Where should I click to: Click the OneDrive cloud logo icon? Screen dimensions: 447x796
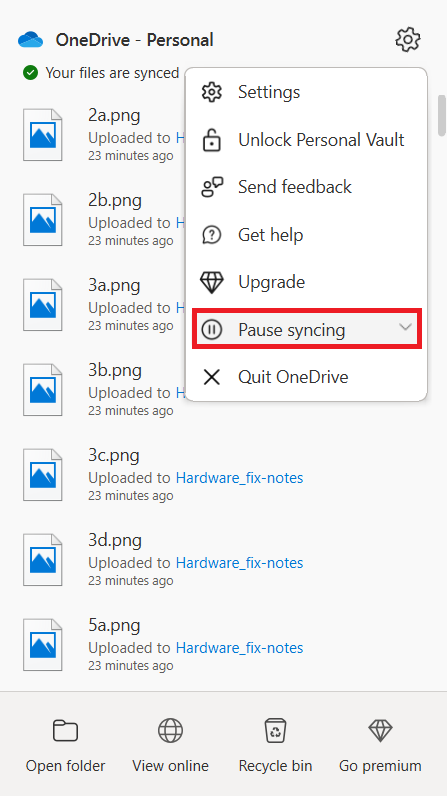tap(30, 39)
